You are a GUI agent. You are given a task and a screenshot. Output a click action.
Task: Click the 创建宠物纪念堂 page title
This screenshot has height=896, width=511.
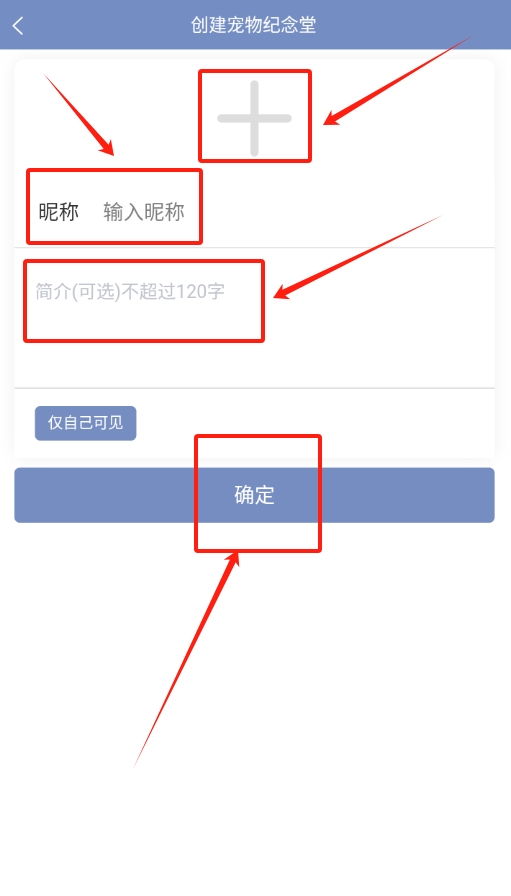coord(254,25)
